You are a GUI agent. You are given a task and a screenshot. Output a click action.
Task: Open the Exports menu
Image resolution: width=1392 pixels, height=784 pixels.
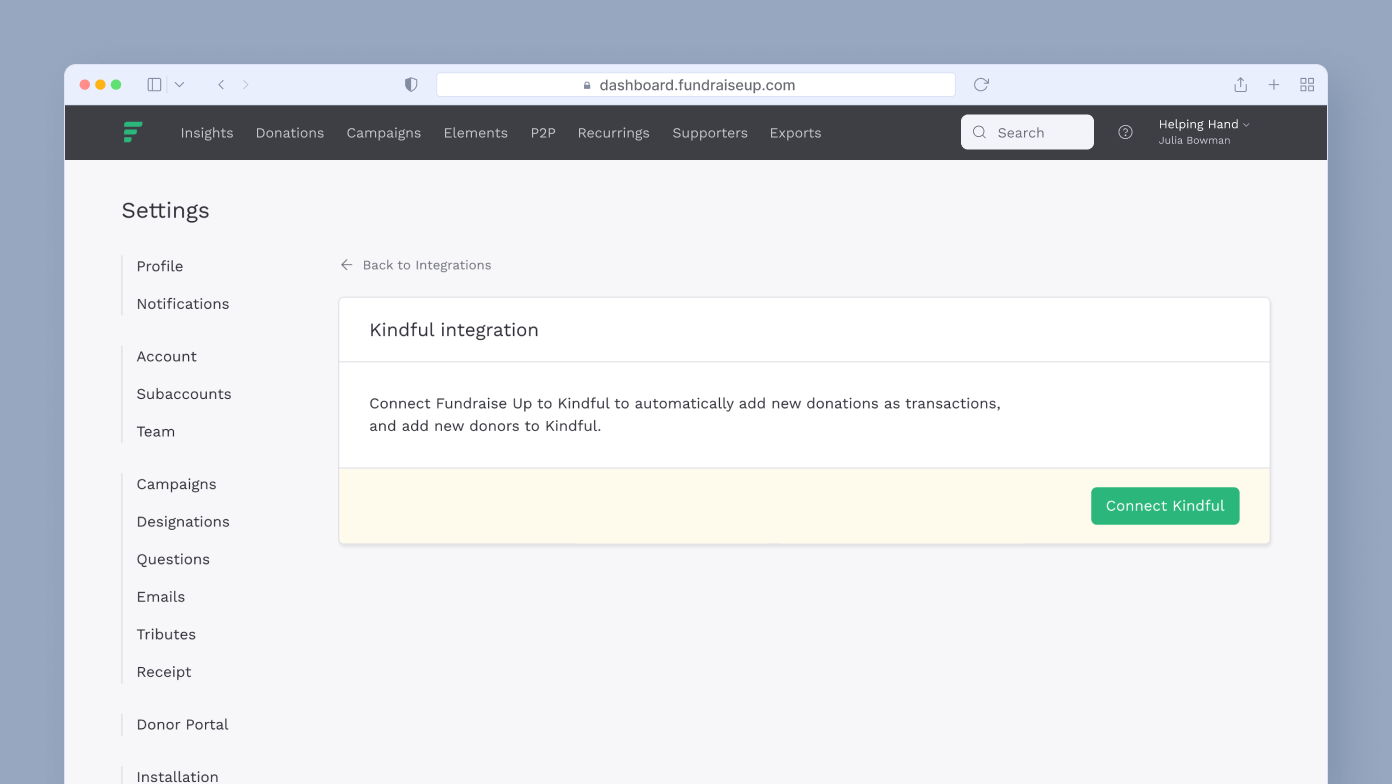796,133
